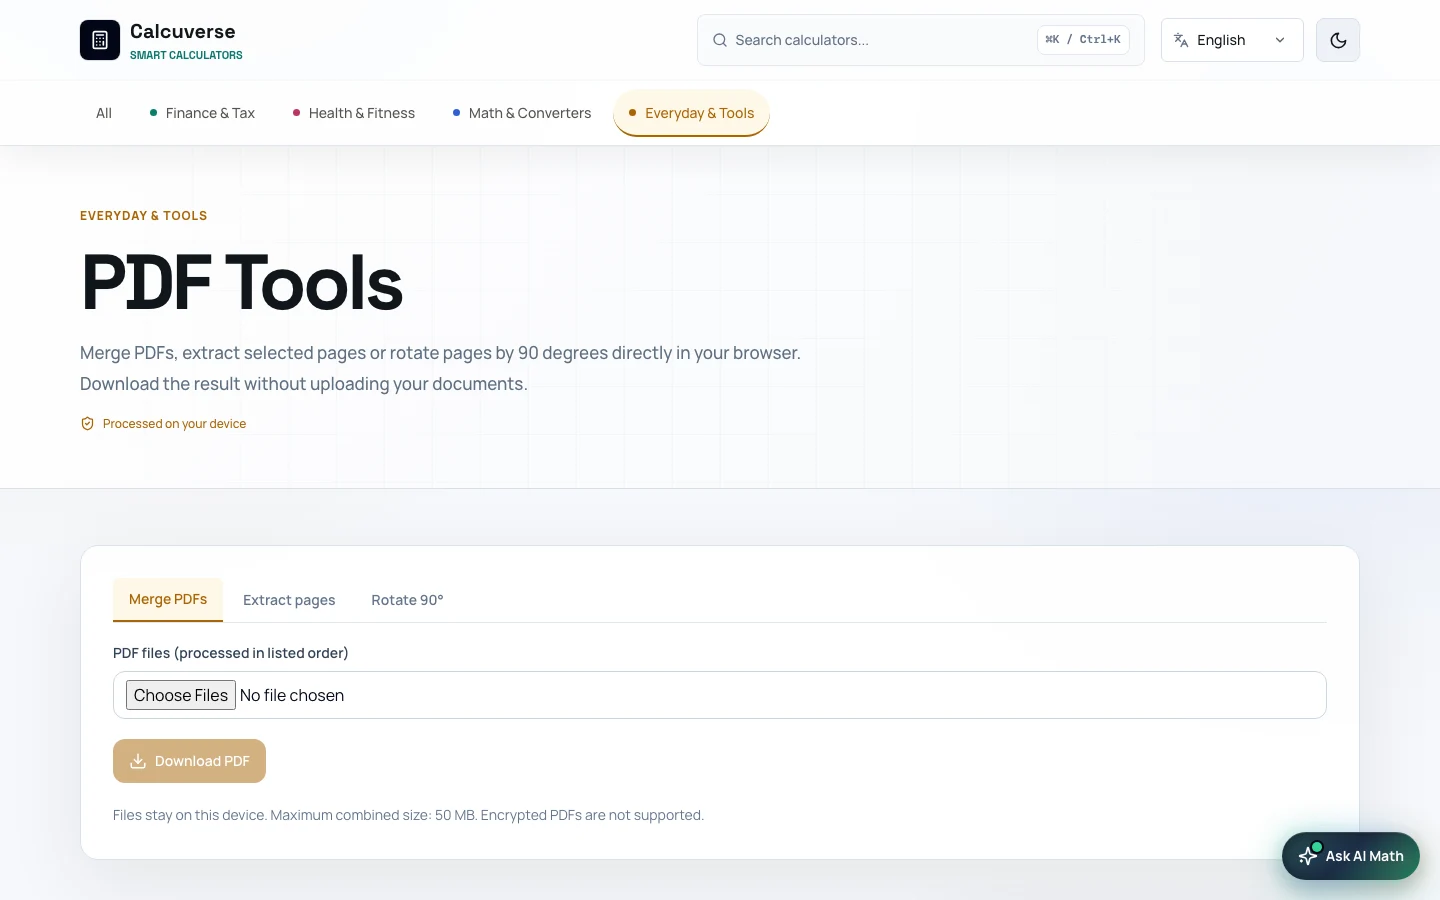Click the 'No file chosen' text
Image resolution: width=1440 pixels, height=900 pixels.
coord(292,695)
